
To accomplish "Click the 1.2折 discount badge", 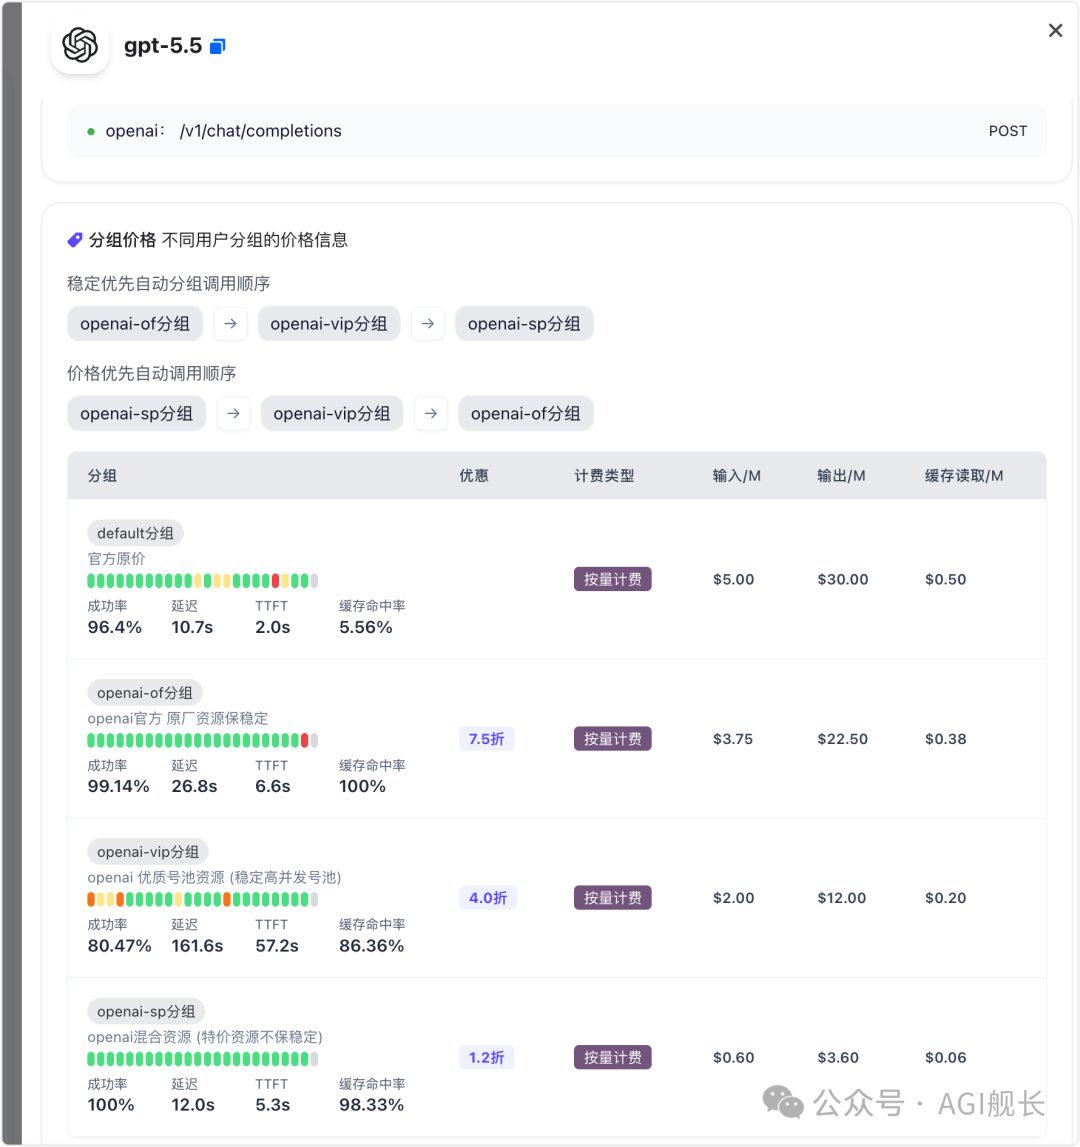I will coord(487,1058).
